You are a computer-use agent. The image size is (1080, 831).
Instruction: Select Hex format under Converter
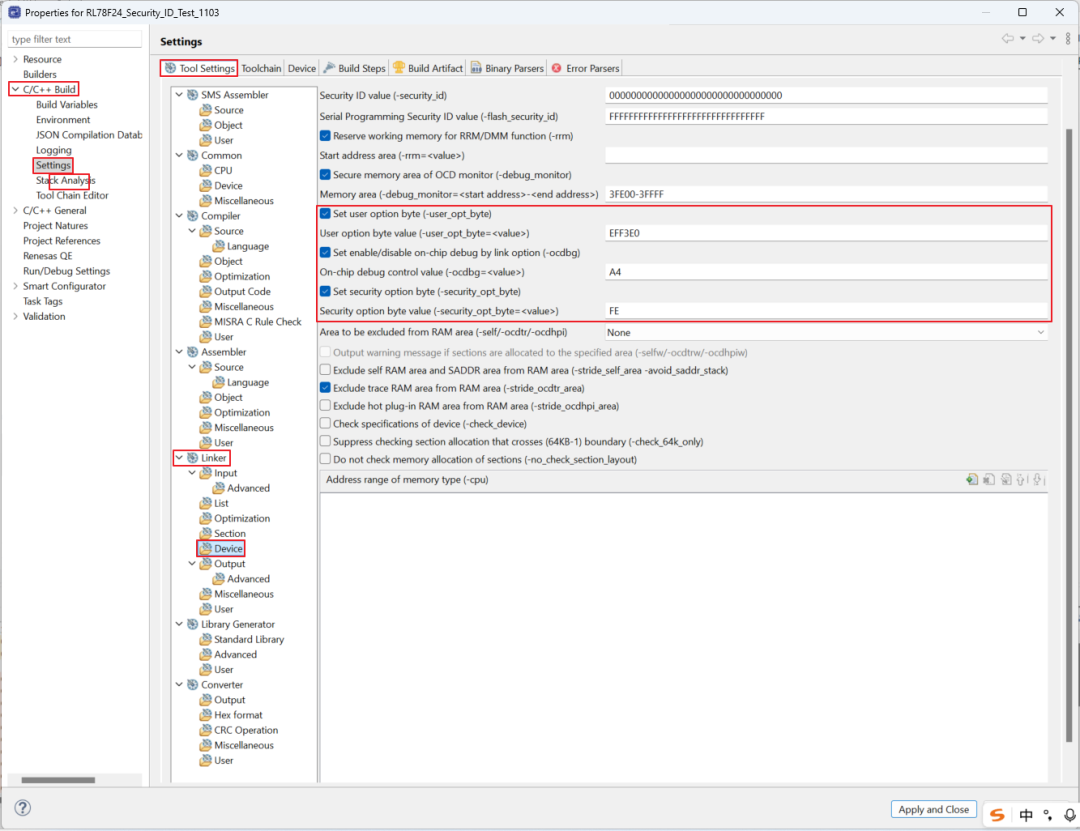pyautogui.click(x=238, y=715)
